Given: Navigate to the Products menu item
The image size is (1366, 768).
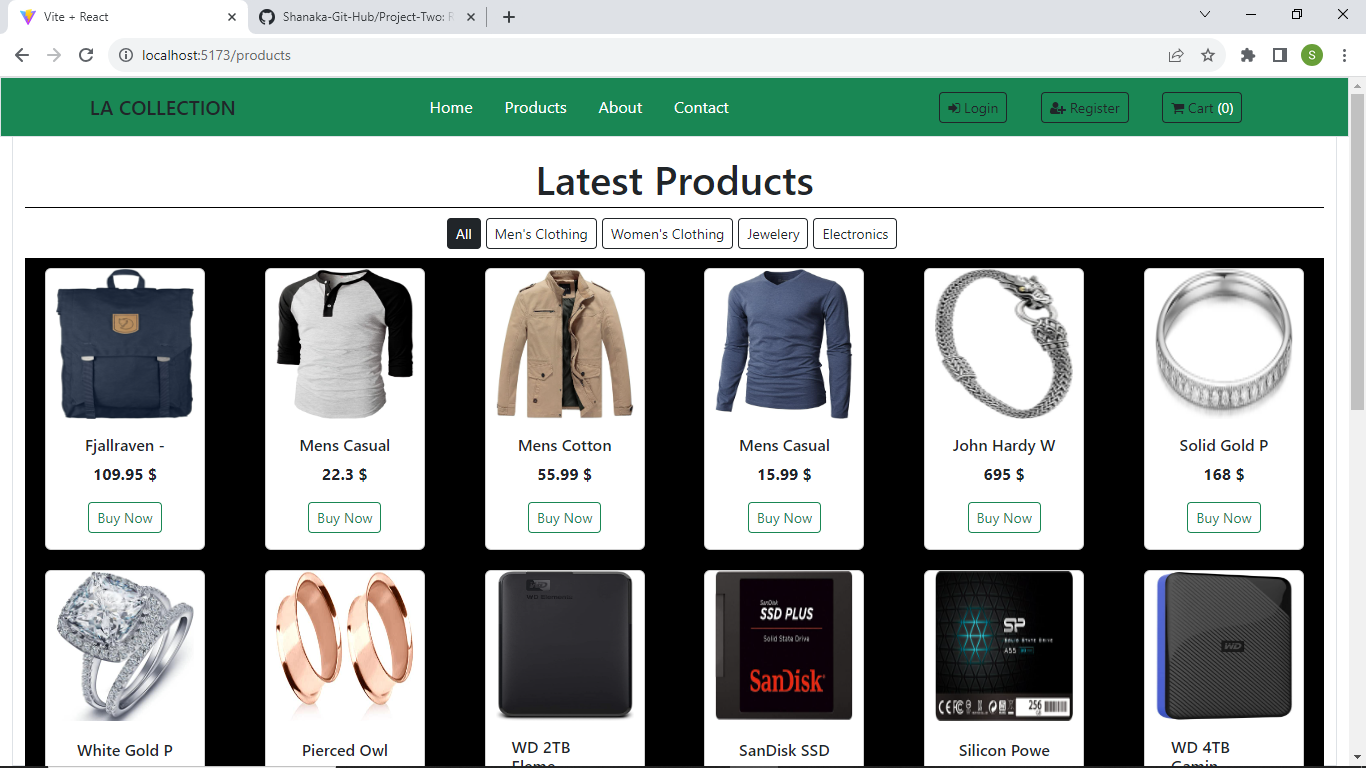Looking at the screenshot, I should pos(536,107).
